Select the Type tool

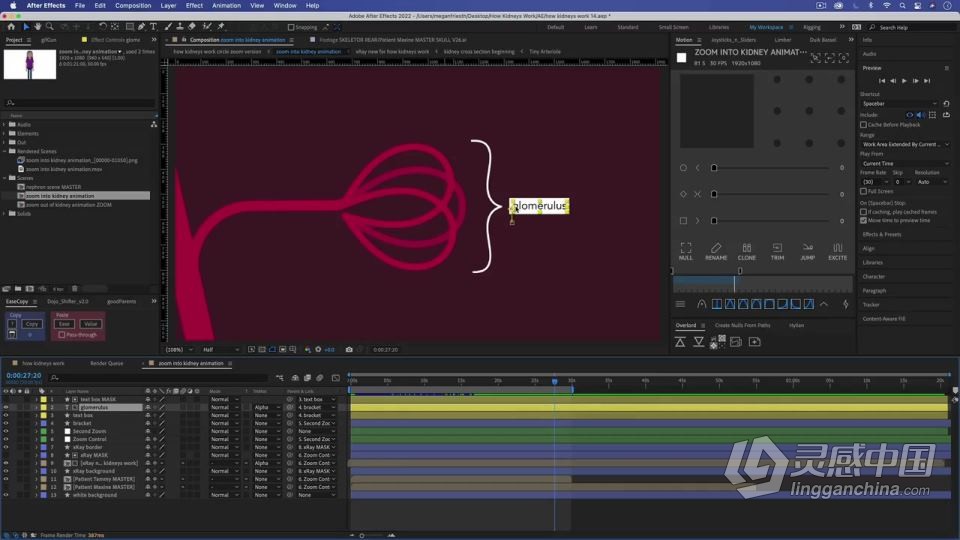click(x=153, y=27)
